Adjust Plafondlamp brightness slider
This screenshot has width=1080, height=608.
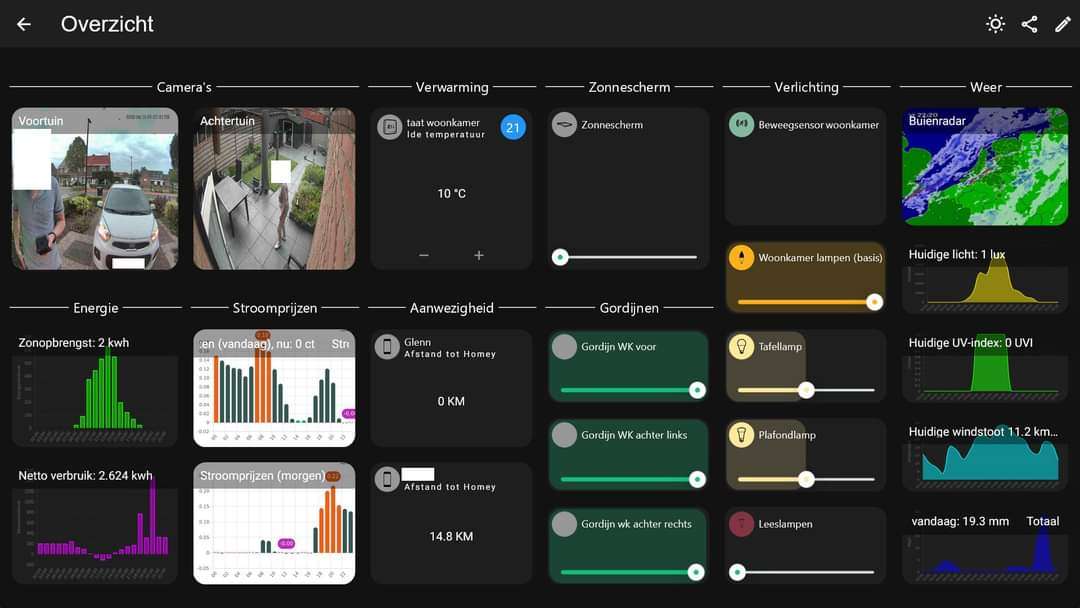point(806,479)
